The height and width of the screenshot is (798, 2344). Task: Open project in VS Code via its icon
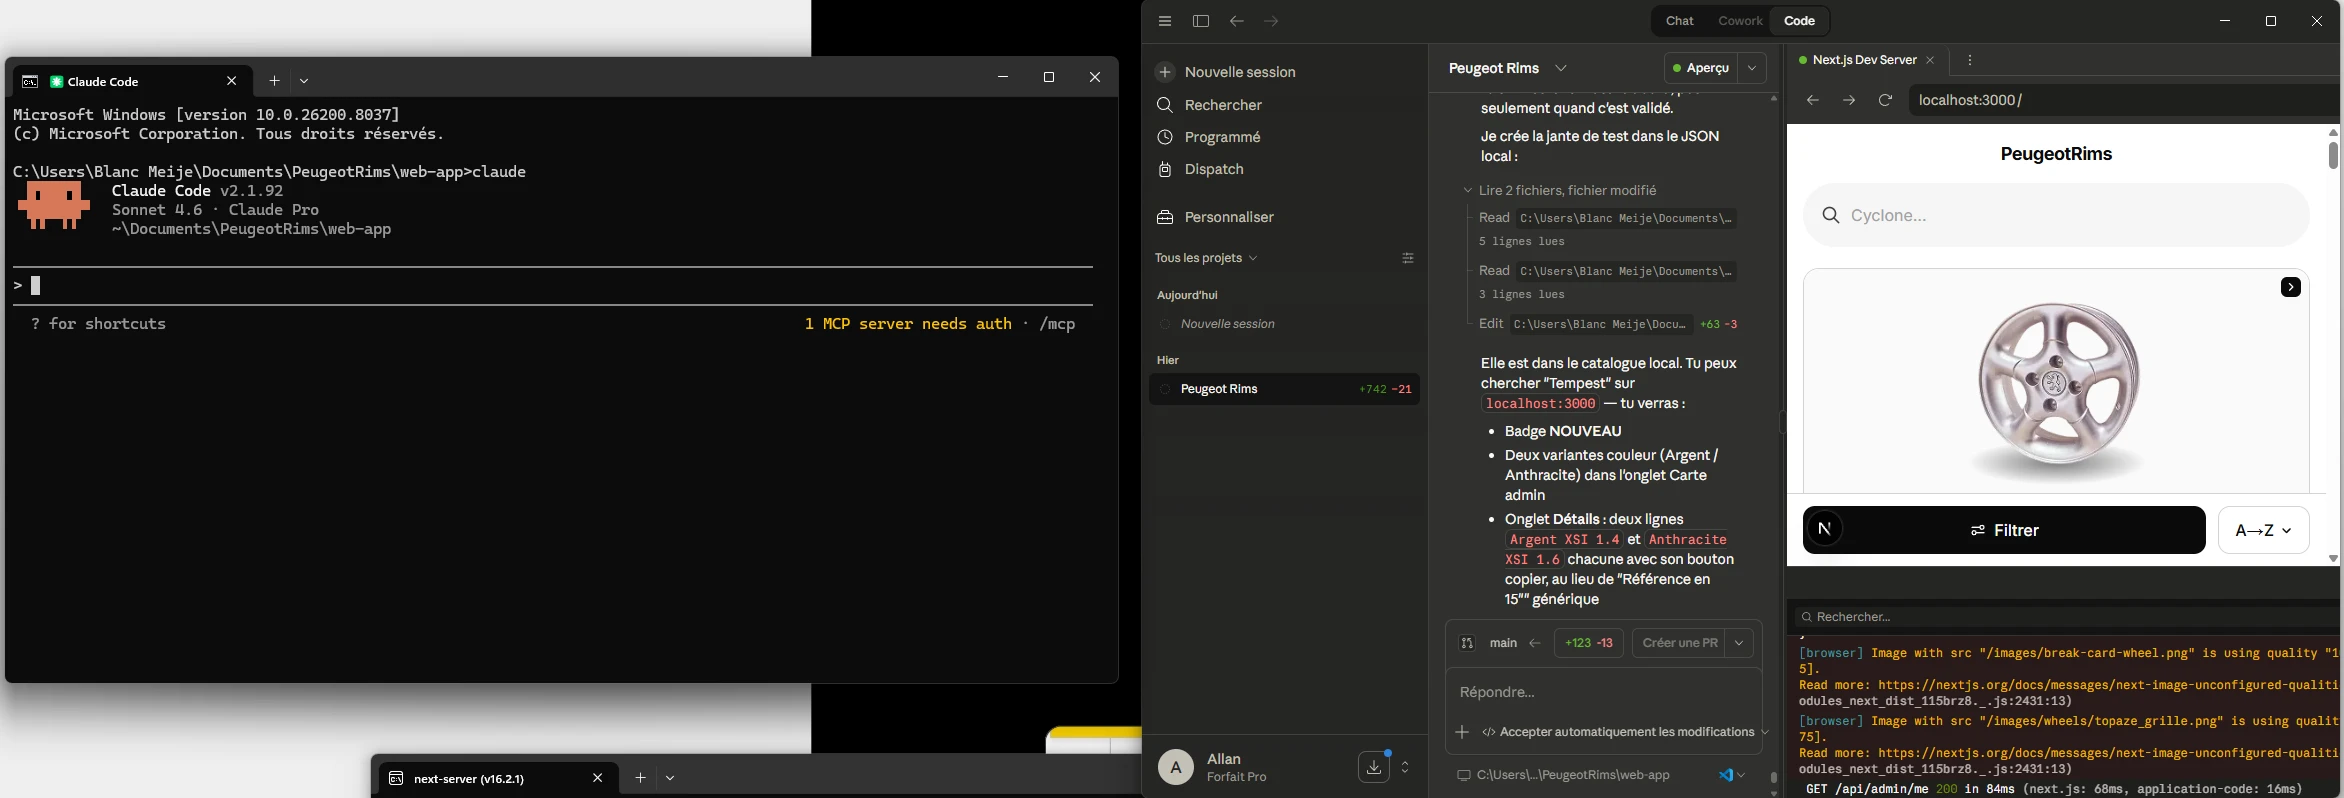point(1725,775)
